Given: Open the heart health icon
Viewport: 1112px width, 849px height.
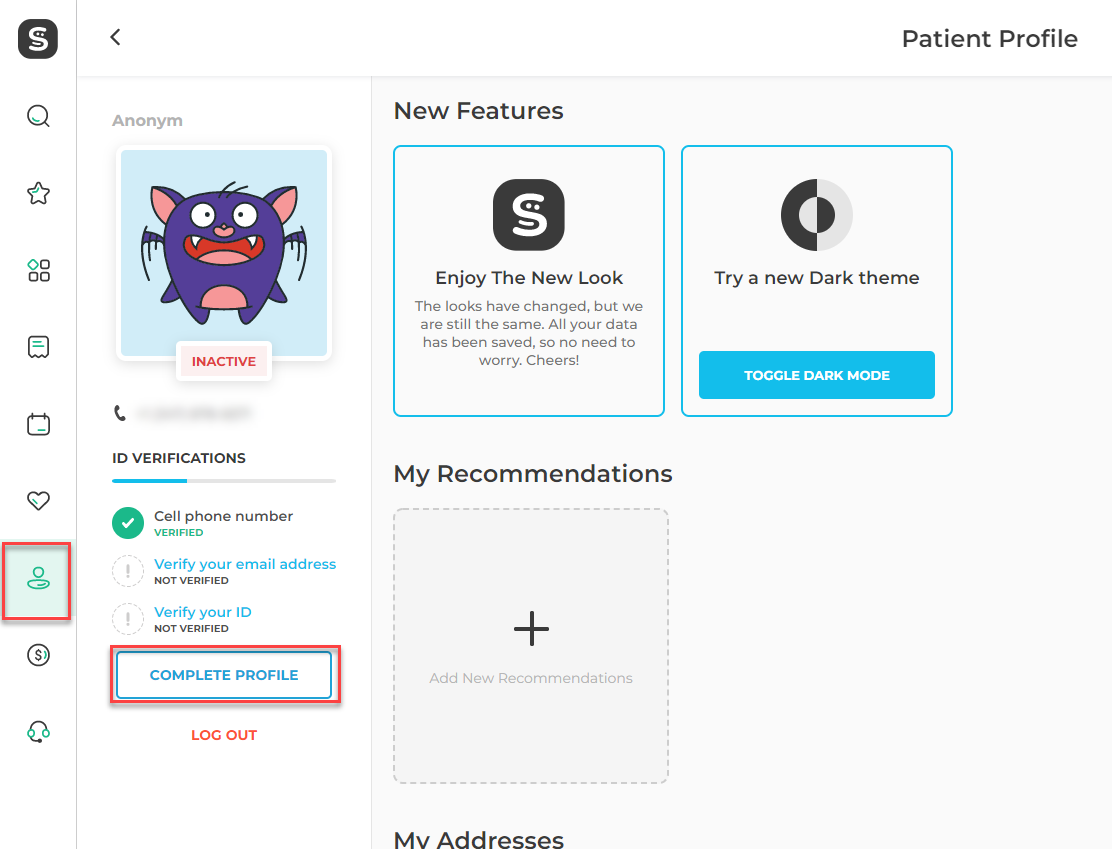Looking at the screenshot, I should 38,501.
